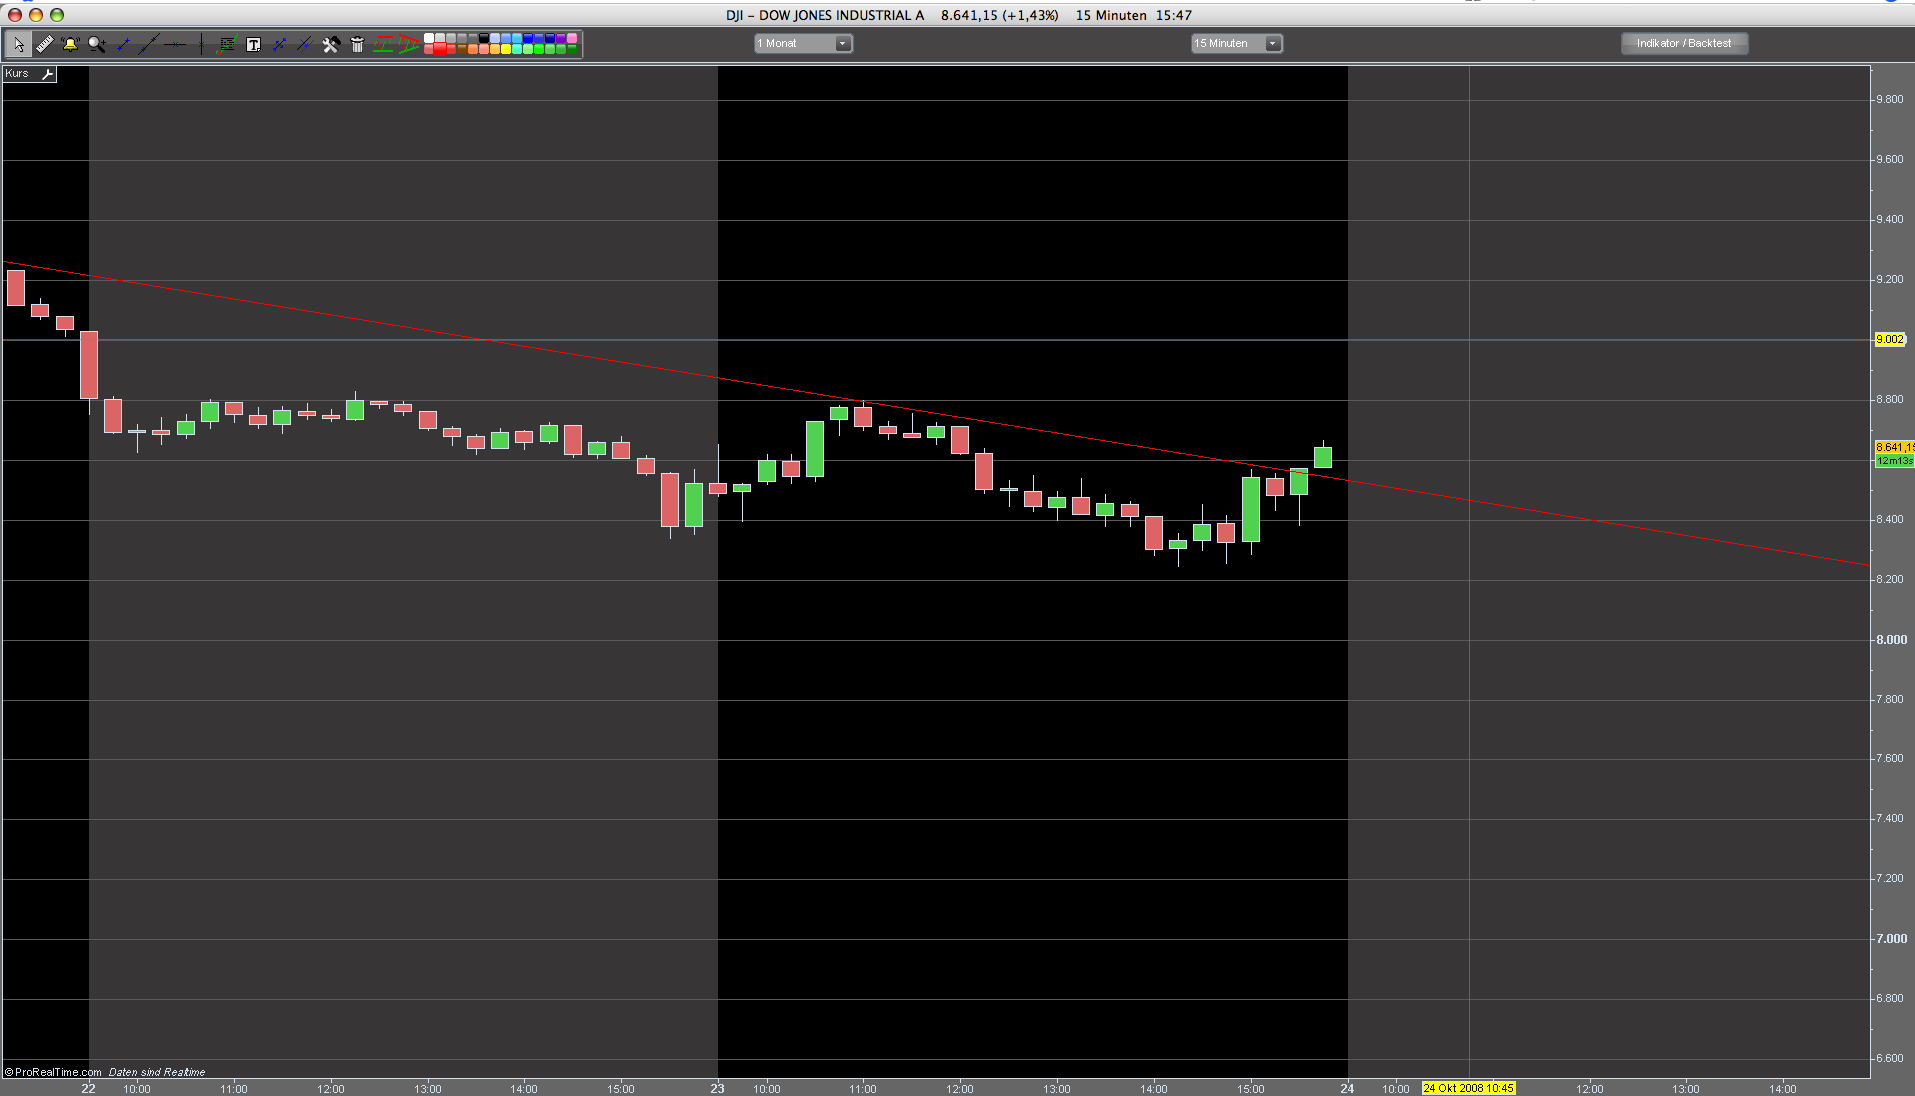Viewport: 1915px width, 1096px height.
Task: Click the current price label 8.641
Action: pyautogui.click(x=1894, y=447)
